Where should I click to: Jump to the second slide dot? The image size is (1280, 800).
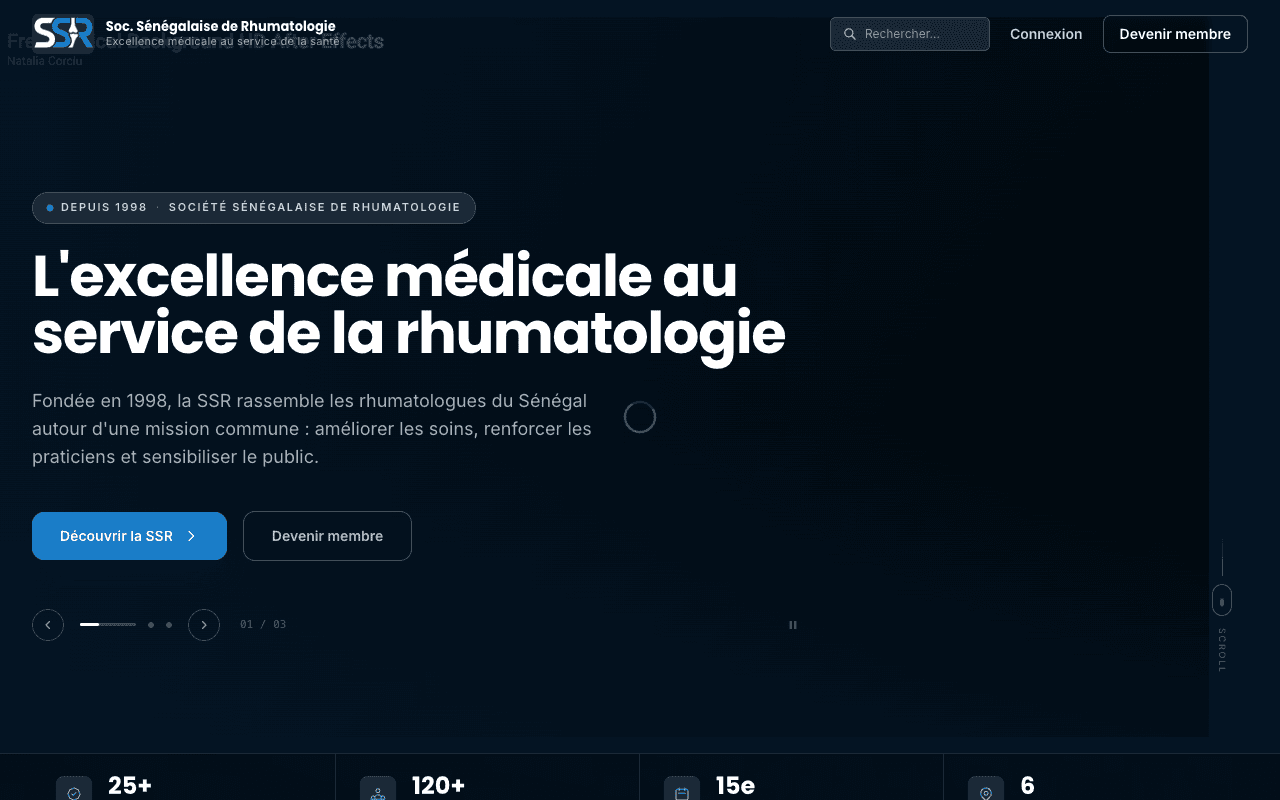pyautogui.click(x=151, y=625)
